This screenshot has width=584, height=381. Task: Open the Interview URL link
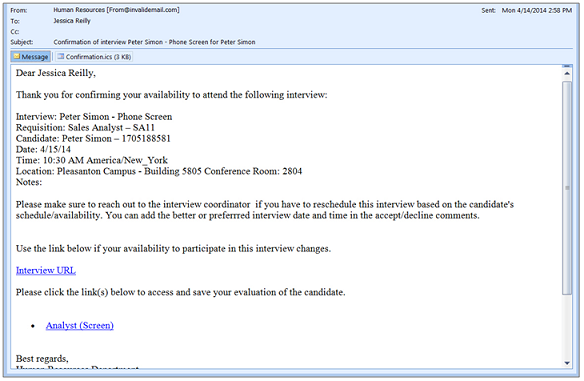[46, 270]
